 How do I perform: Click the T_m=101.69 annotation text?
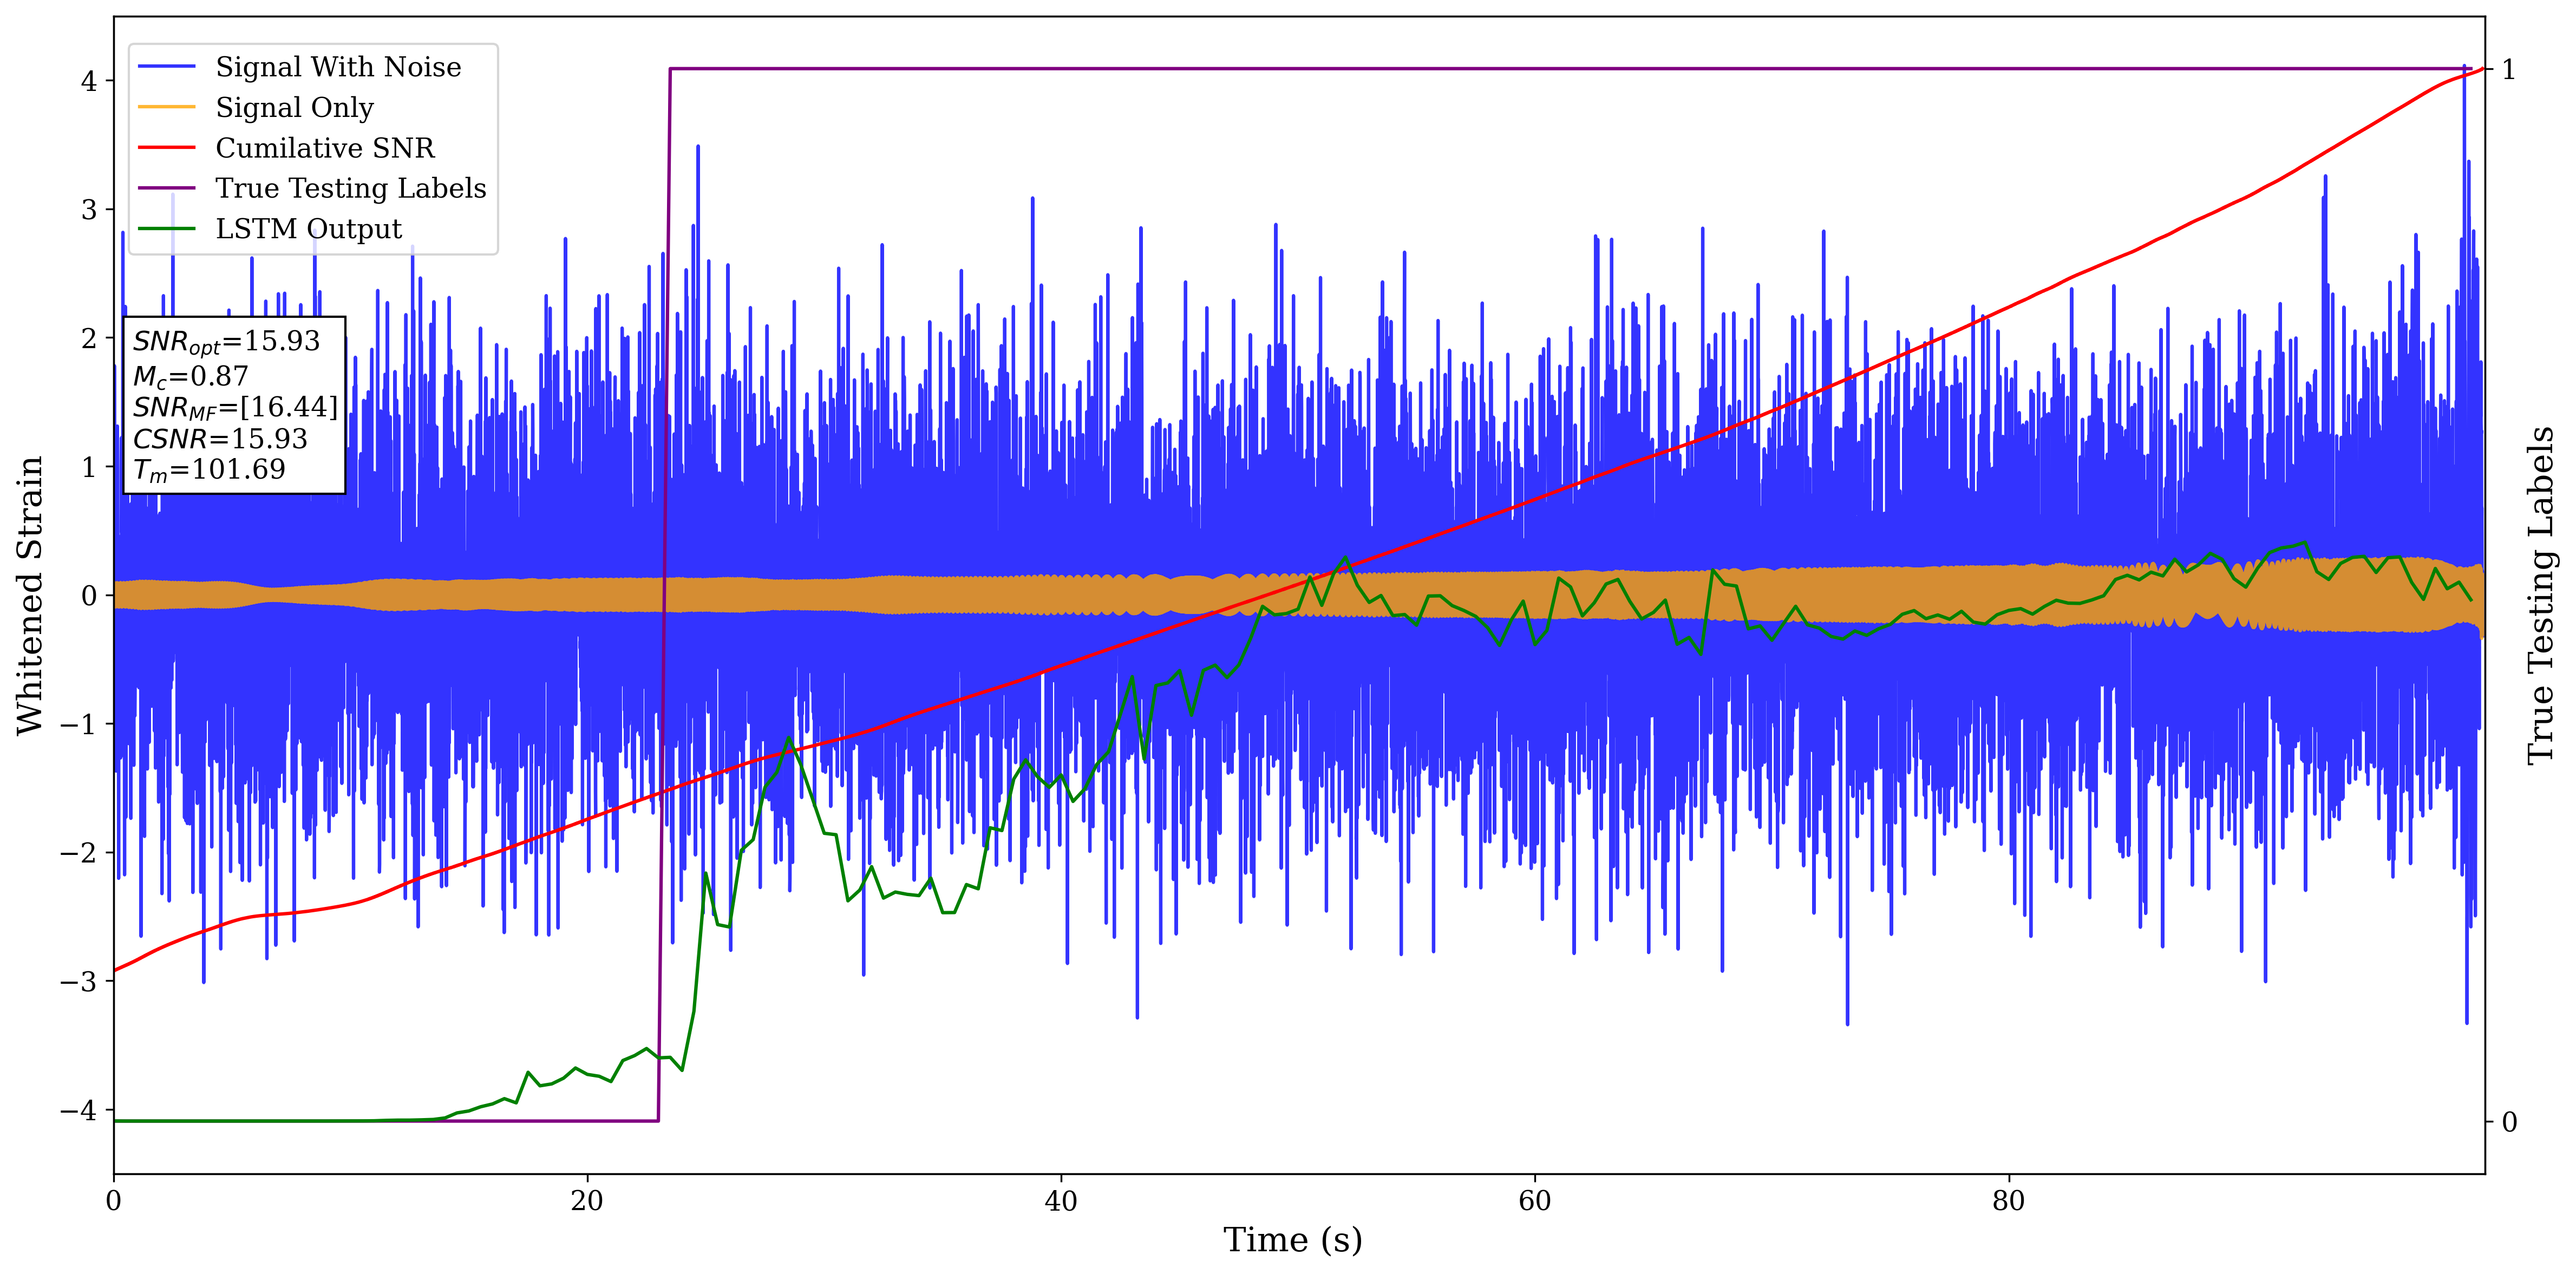(209, 470)
